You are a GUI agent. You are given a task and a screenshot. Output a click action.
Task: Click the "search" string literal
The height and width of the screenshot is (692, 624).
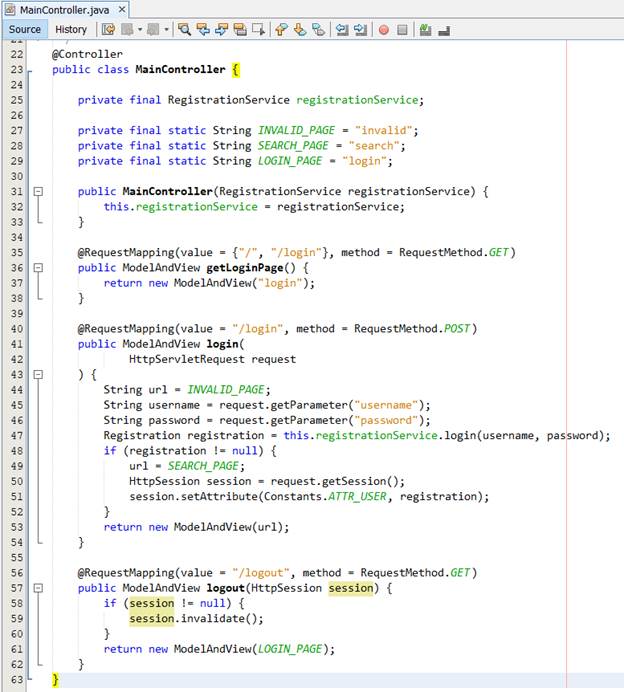(374, 146)
